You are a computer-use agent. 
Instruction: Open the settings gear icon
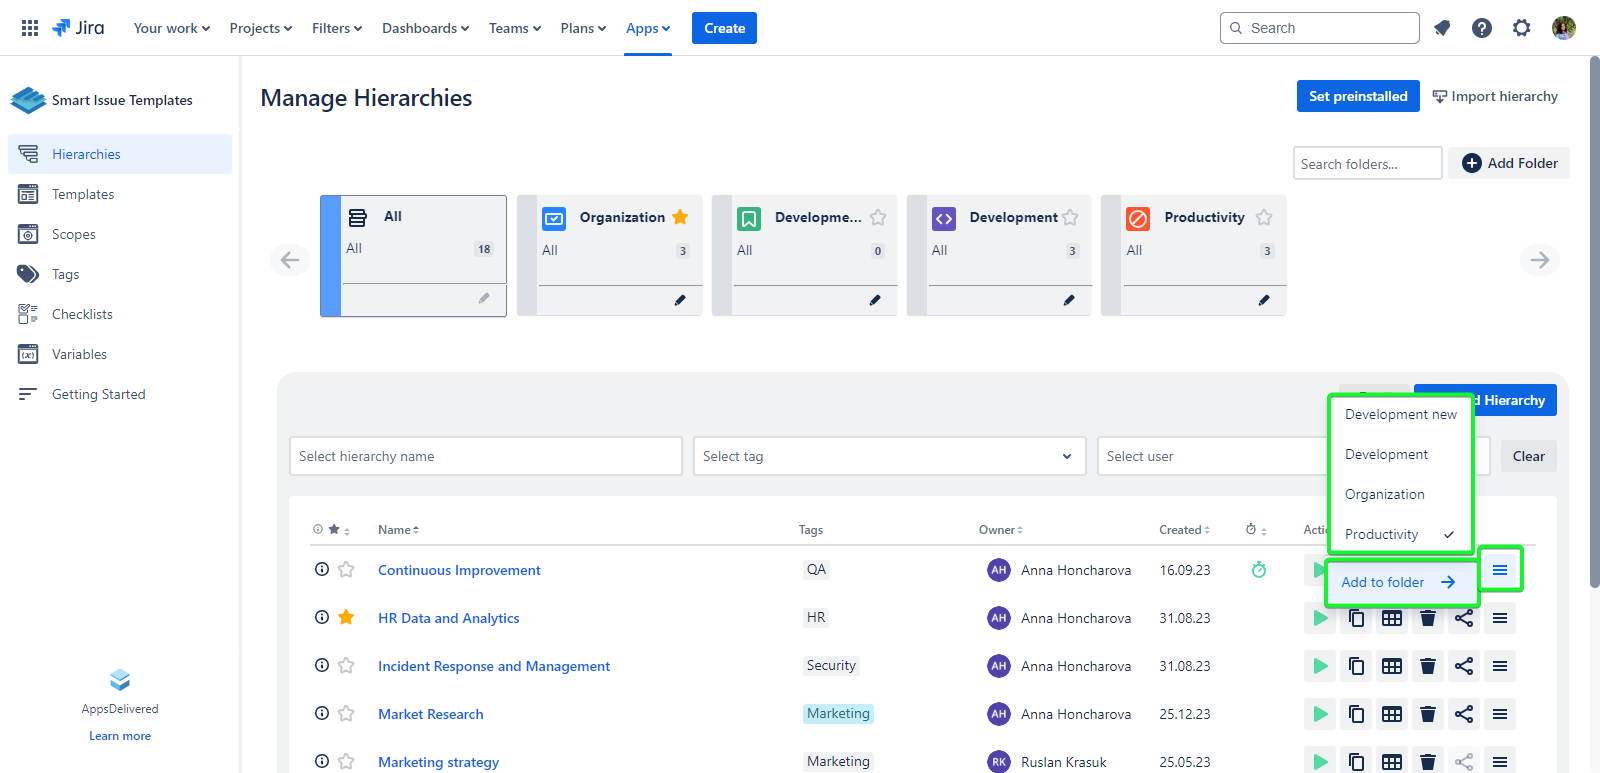pyautogui.click(x=1522, y=28)
